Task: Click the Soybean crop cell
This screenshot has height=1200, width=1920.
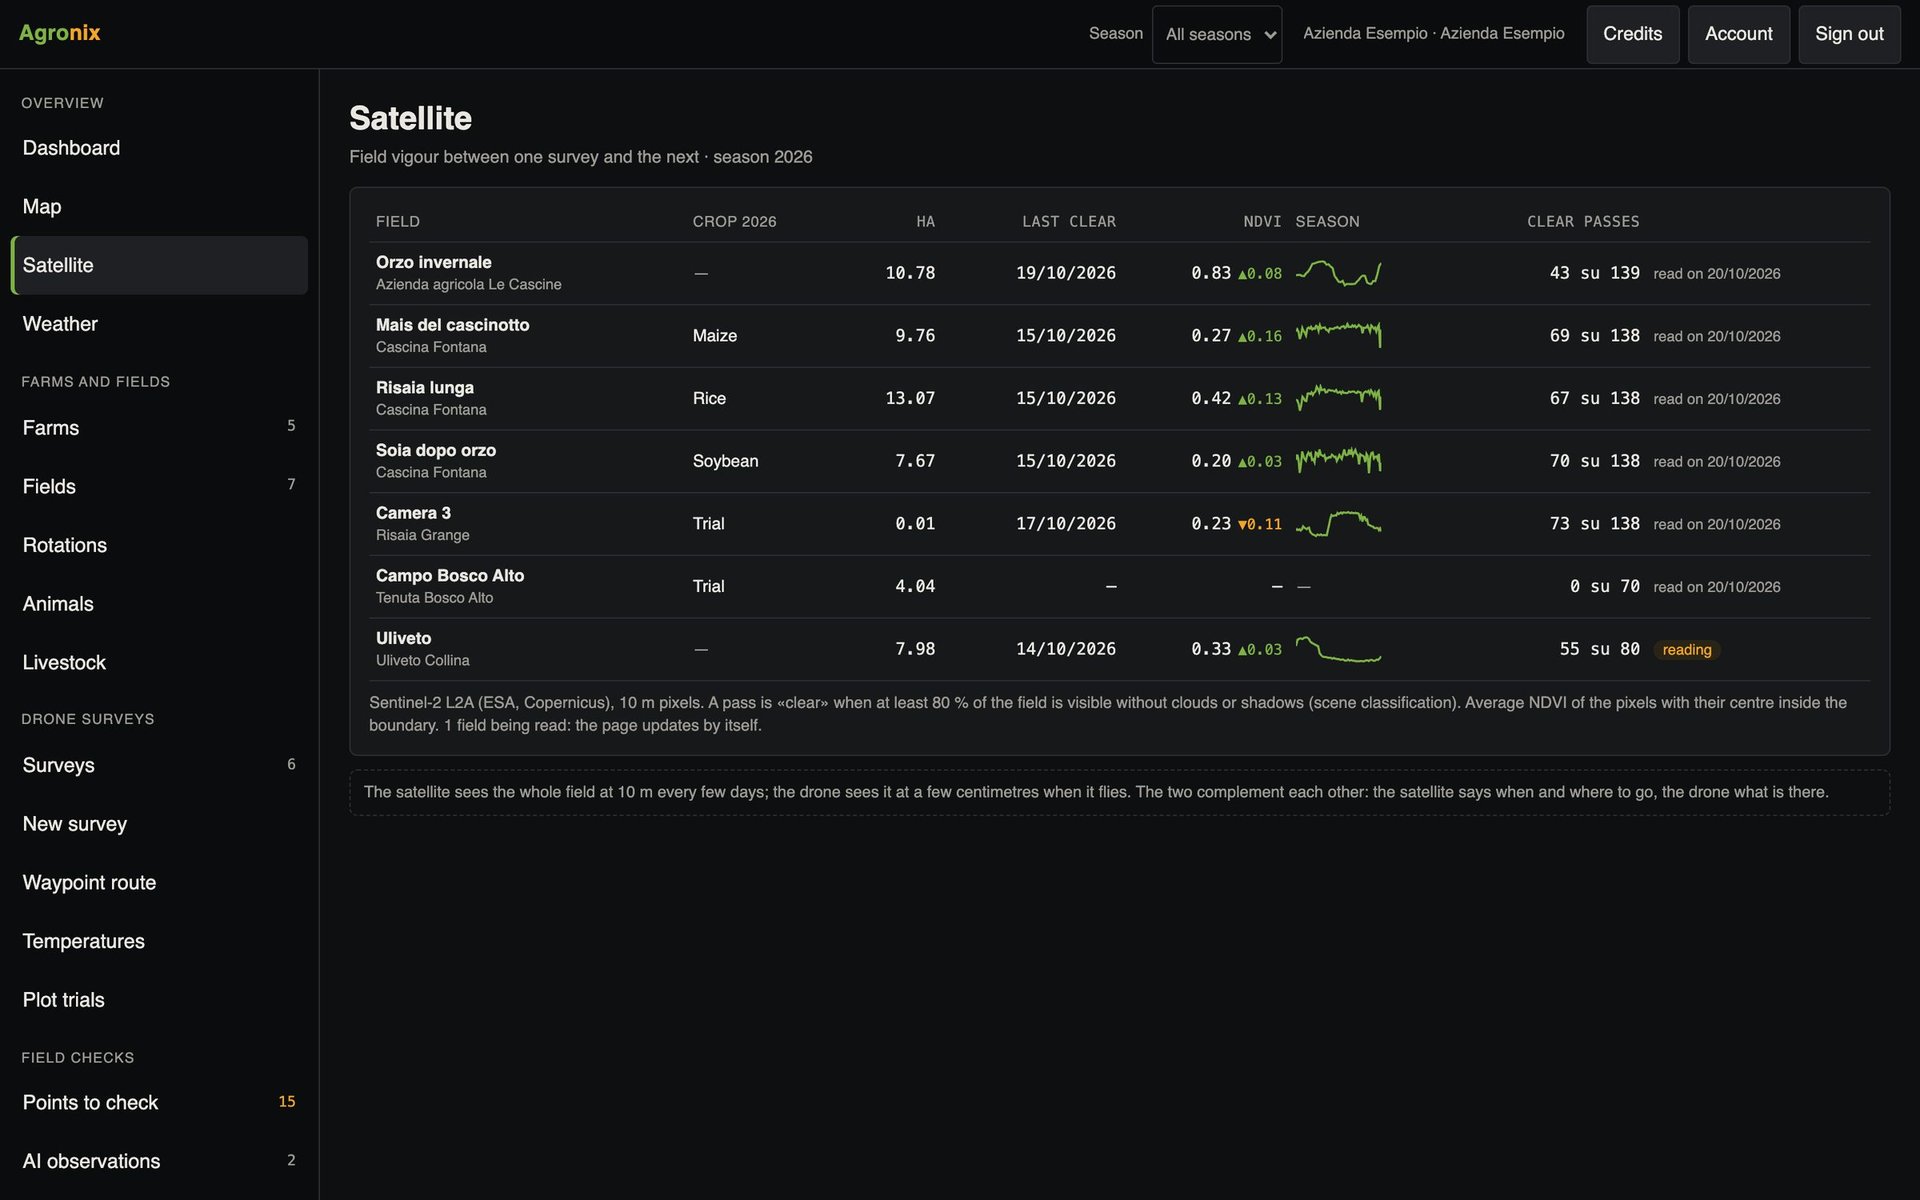Action: pos(725,461)
